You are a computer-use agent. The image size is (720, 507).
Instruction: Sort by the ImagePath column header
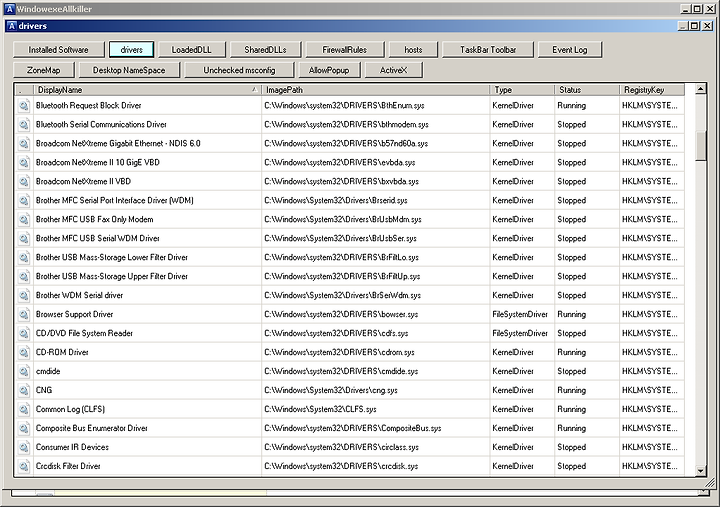(375, 90)
